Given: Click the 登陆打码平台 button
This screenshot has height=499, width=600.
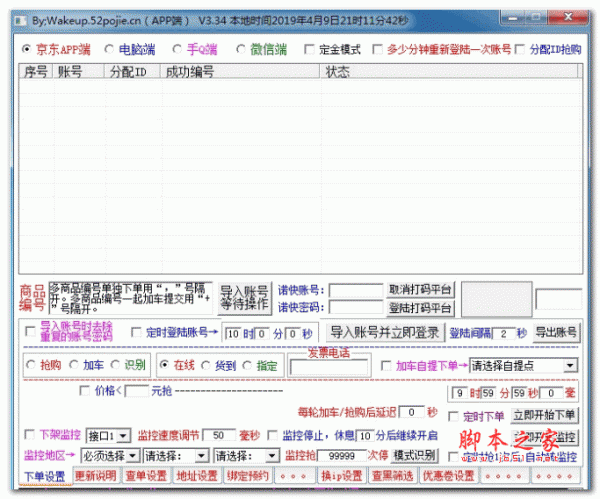Looking at the screenshot, I should click(x=420, y=308).
